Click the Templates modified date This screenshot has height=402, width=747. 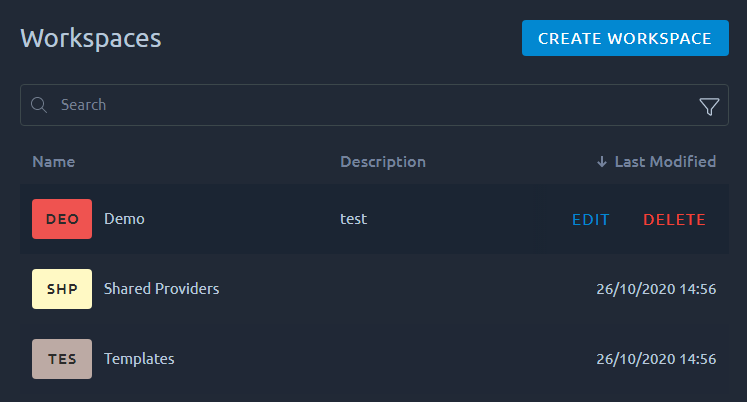656,359
